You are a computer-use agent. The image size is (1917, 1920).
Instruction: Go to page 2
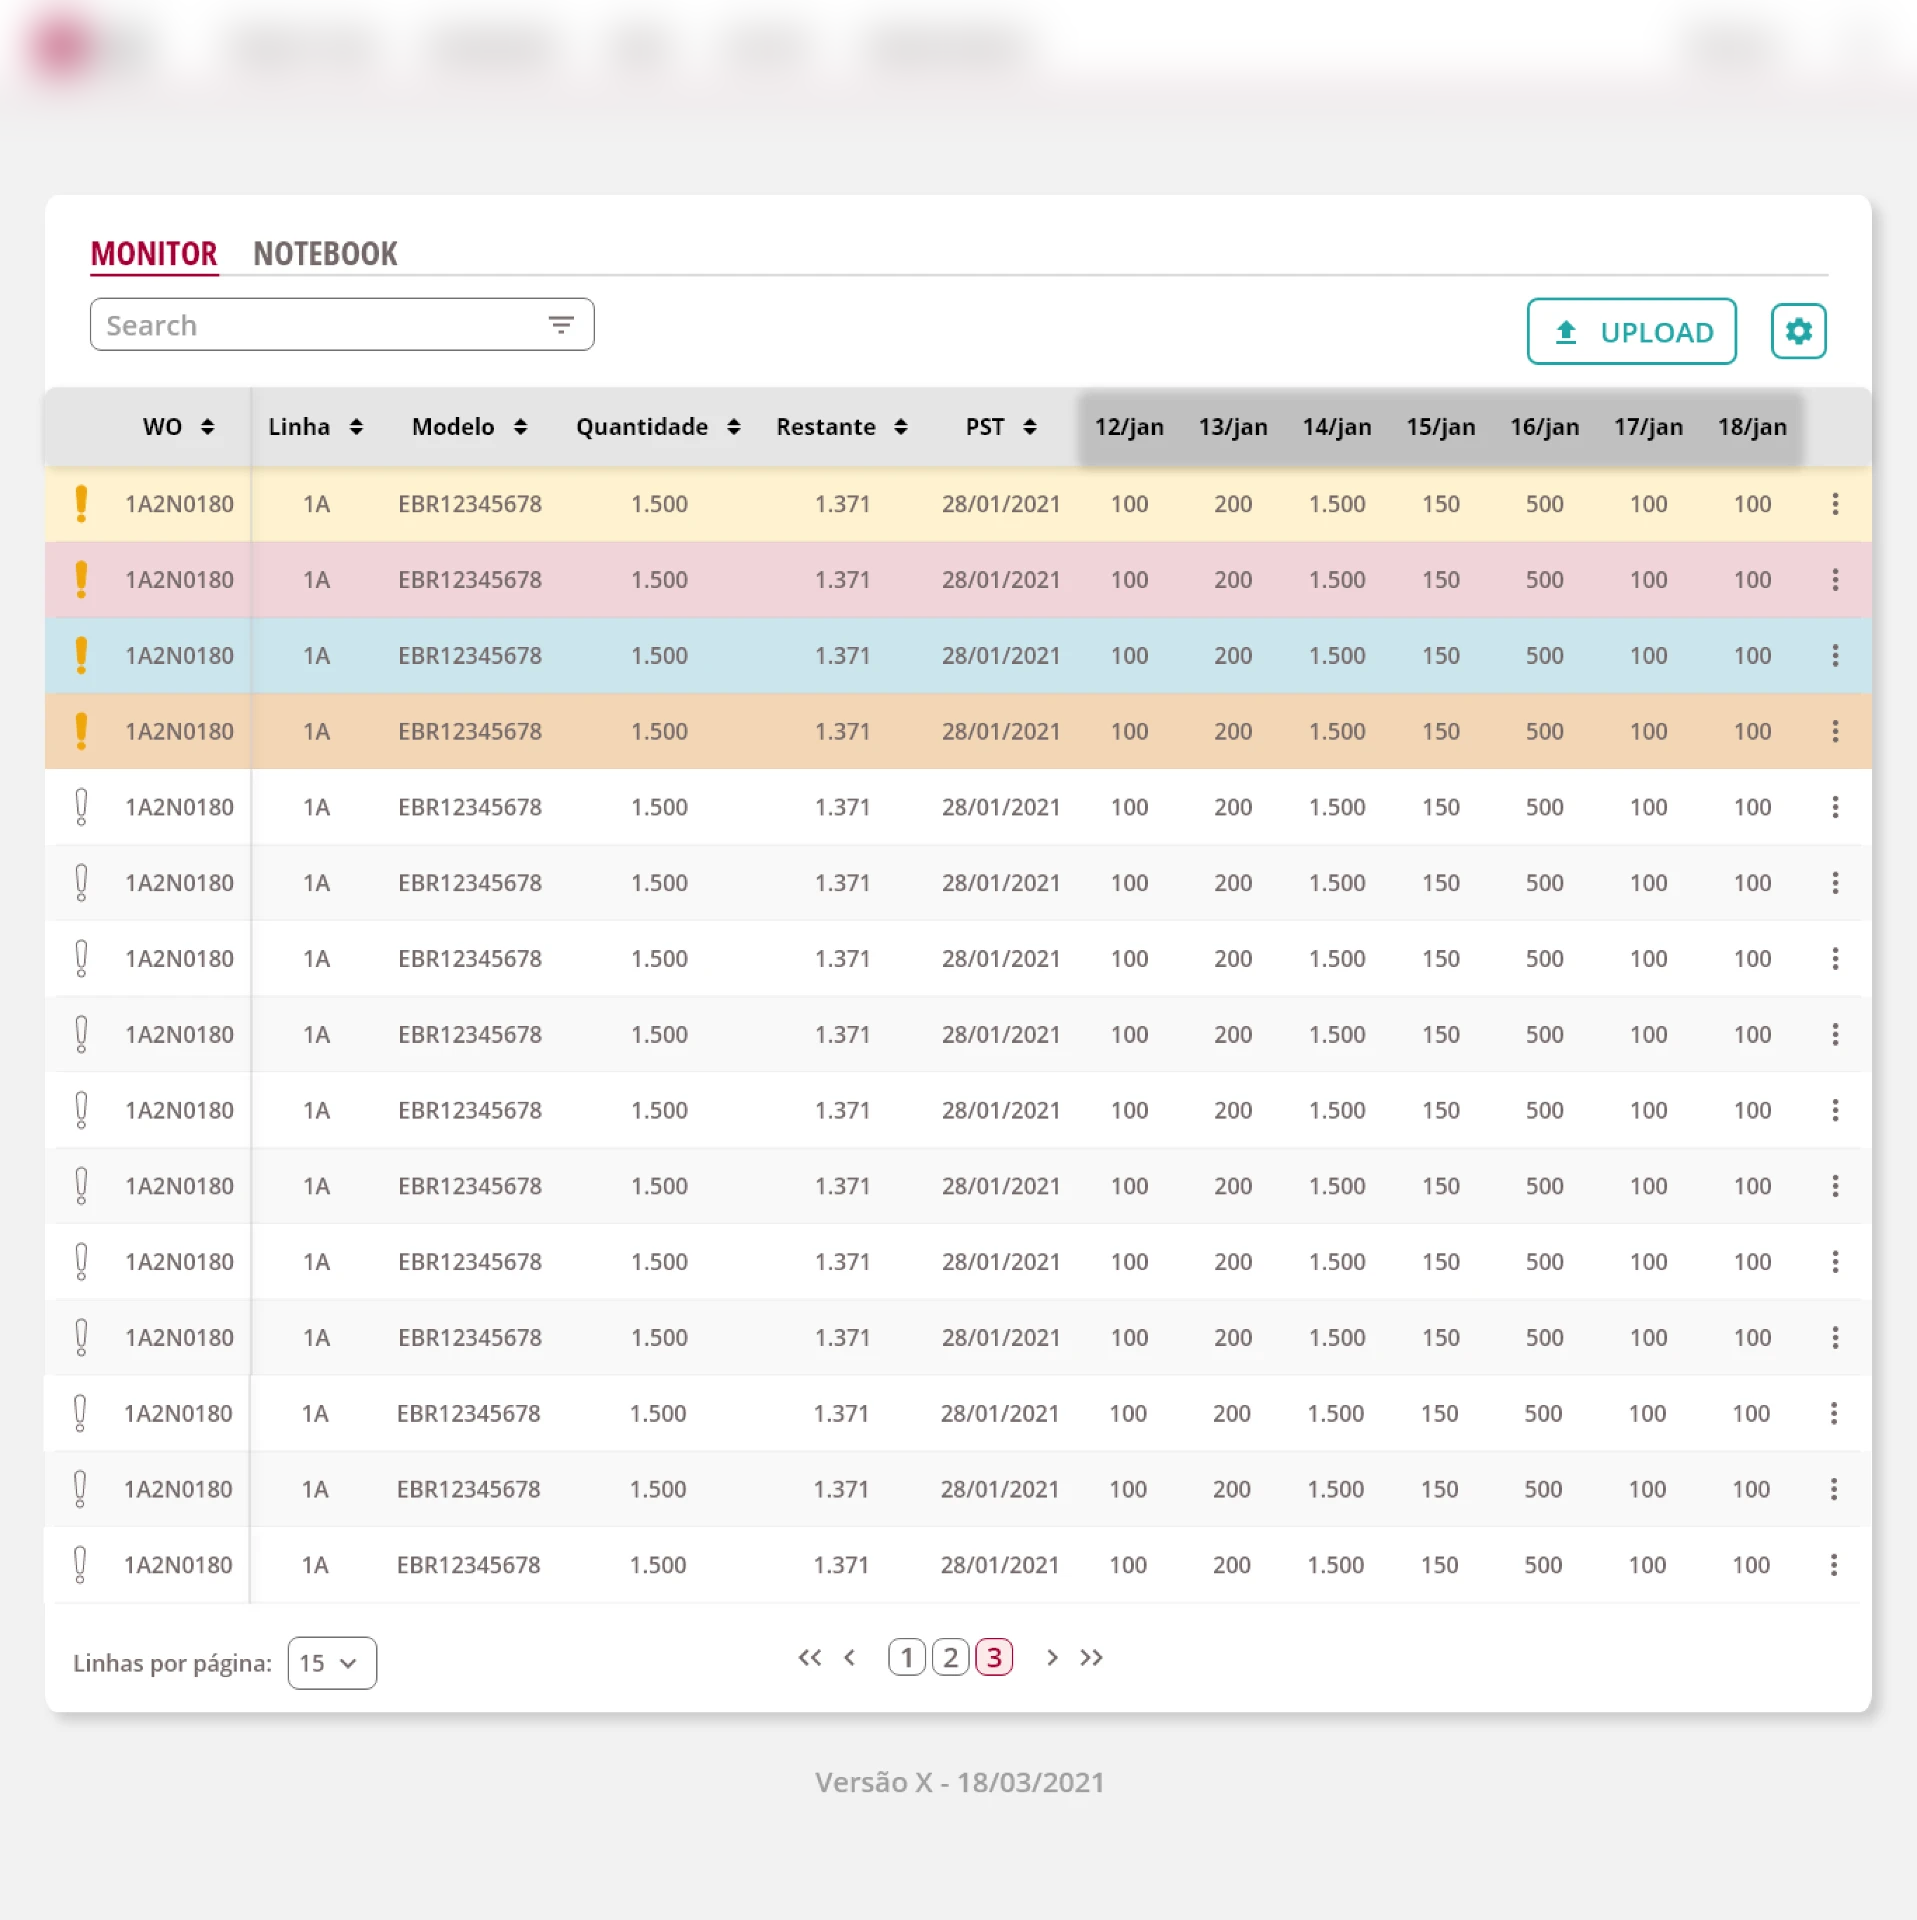[x=951, y=1658]
